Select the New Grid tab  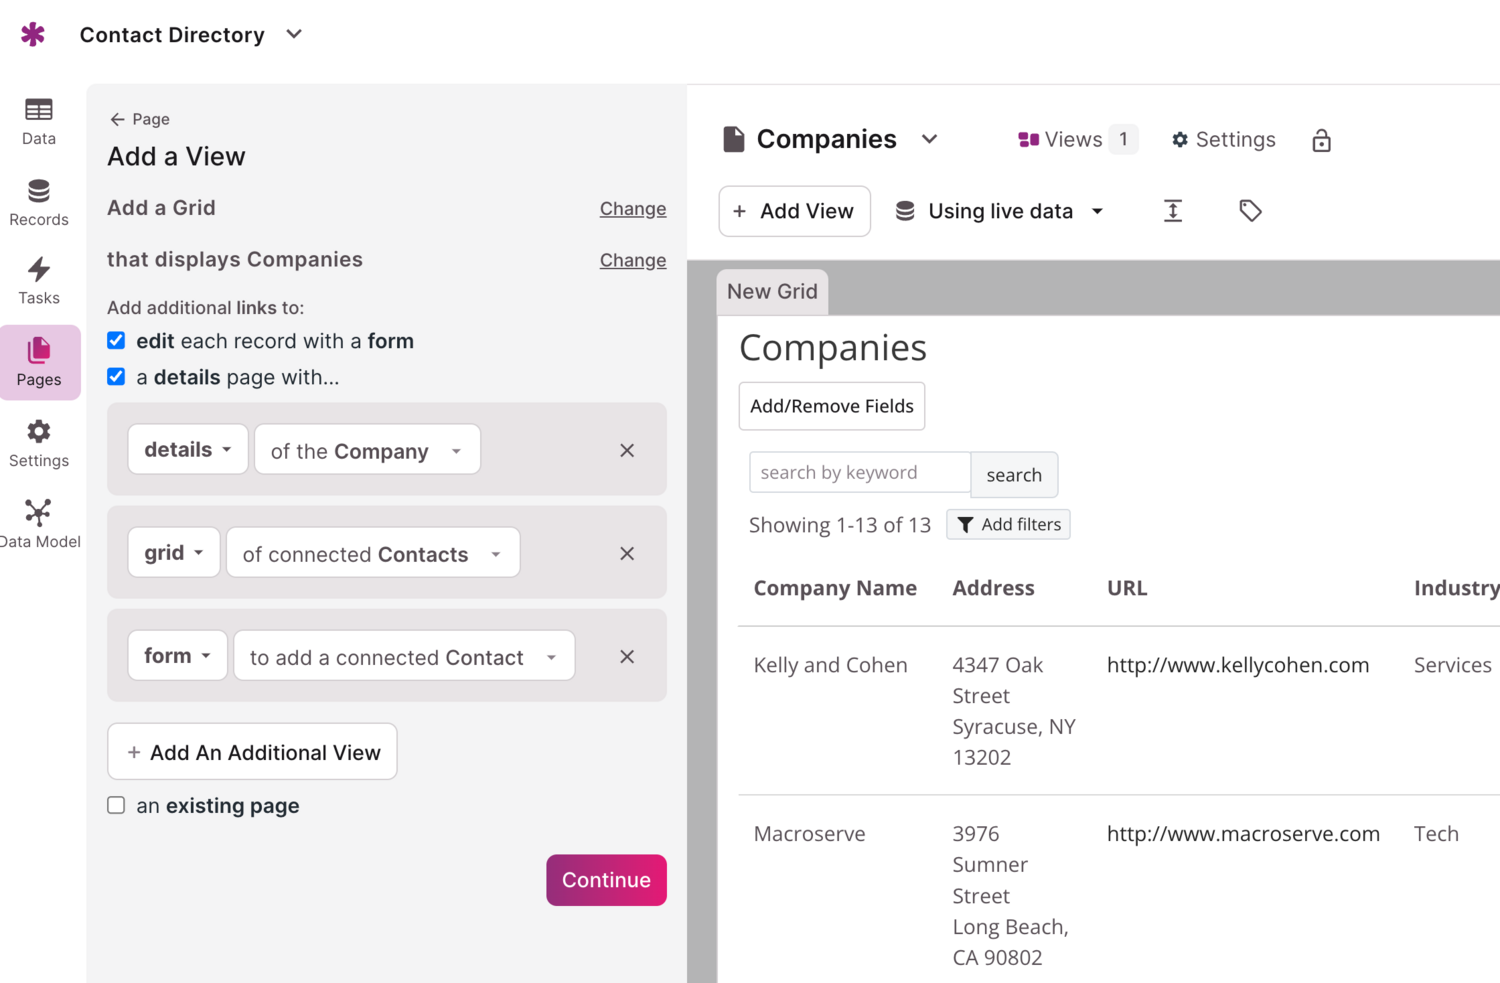[x=772, y=292]
